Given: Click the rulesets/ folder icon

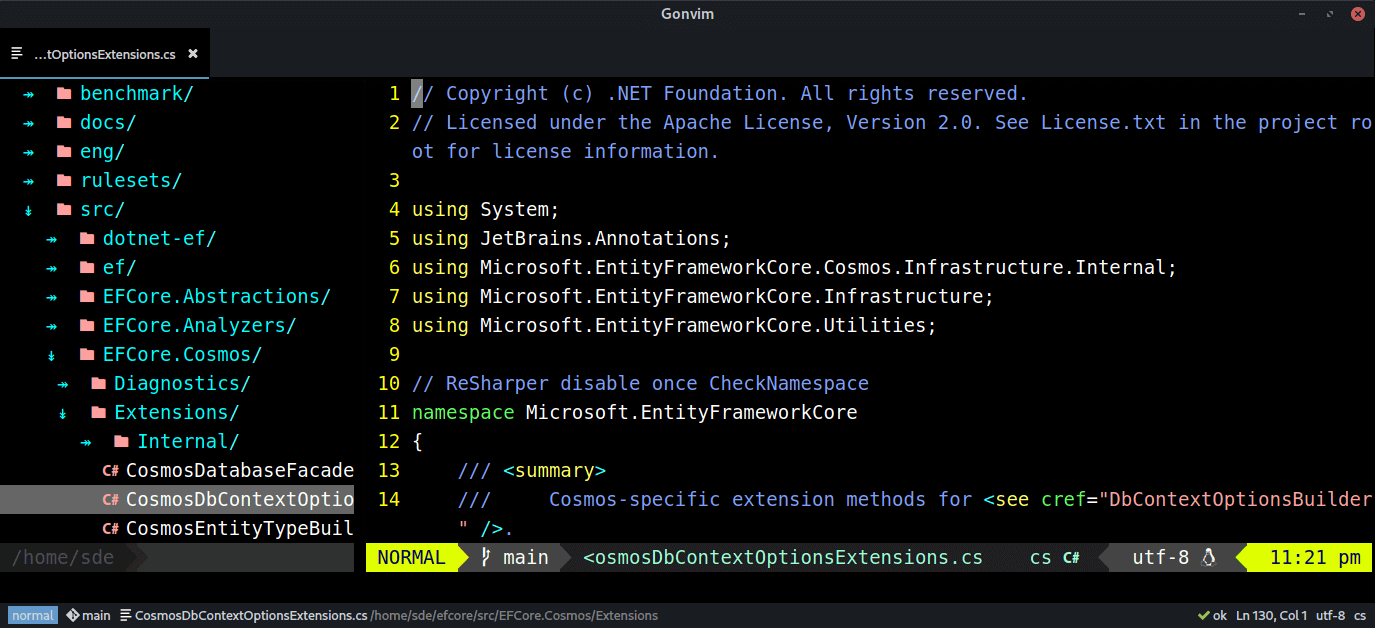Looking at the screenshot, I should (64, 181).
